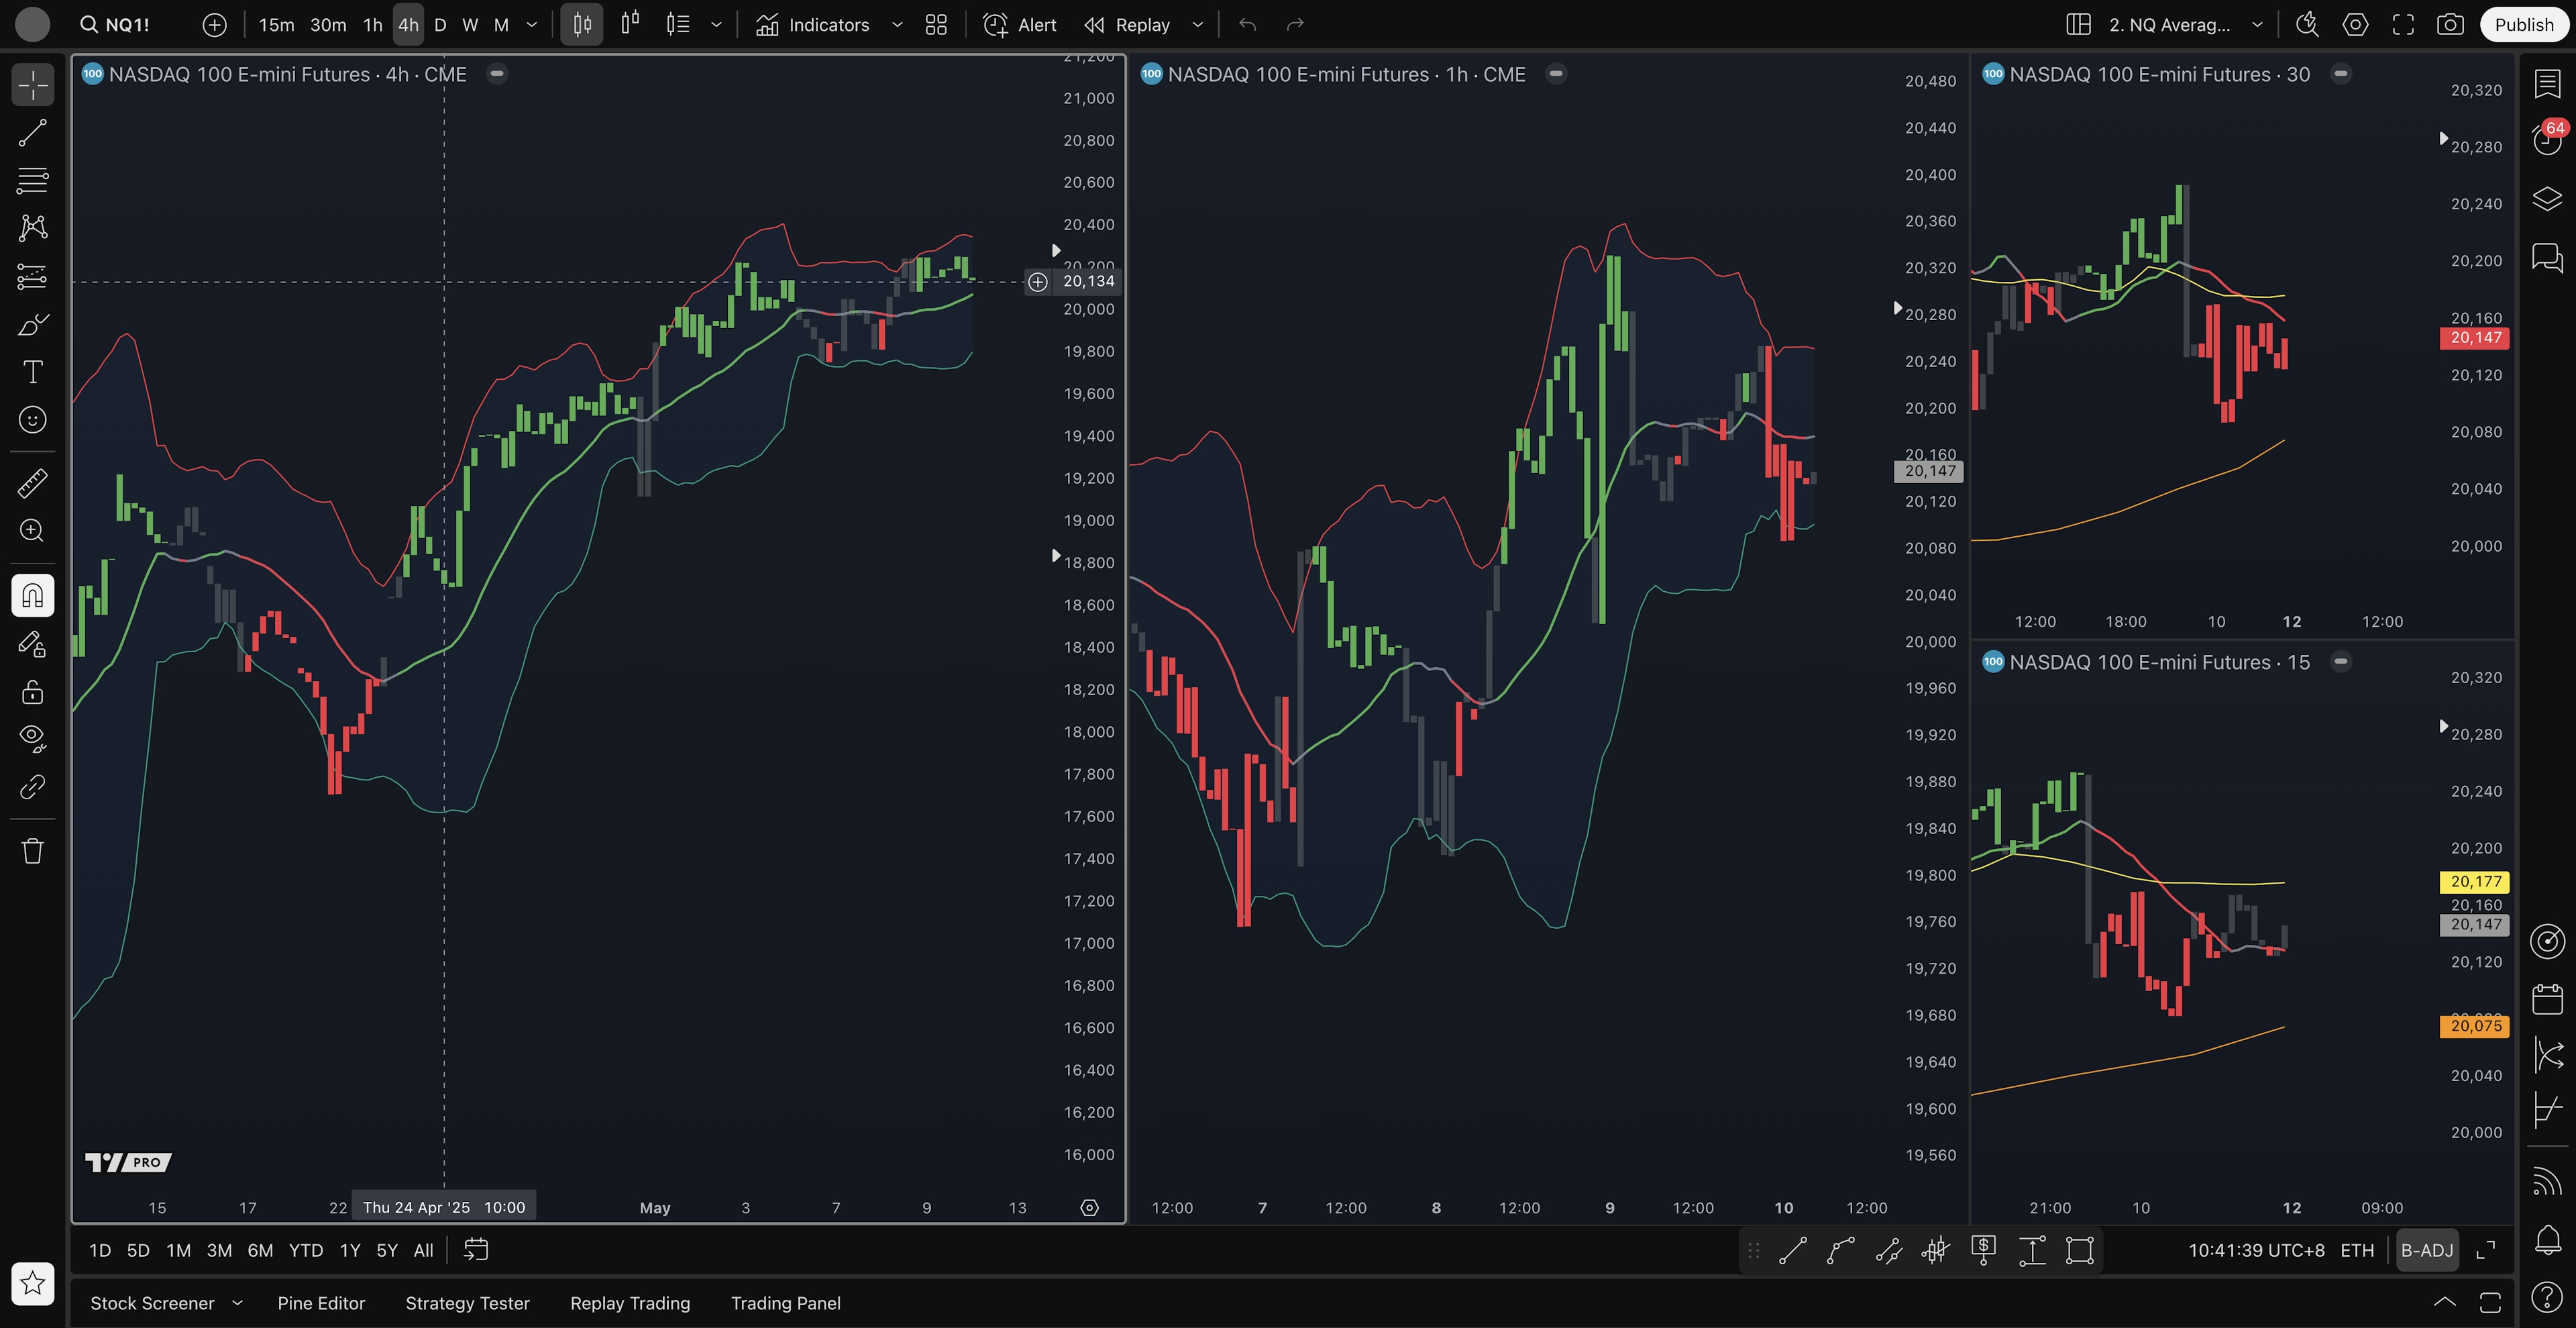The height and width of the screenshot is (1328, 2576).
Task: Open Fibonacci retracement tool in left toolbar
Action: [x=32, y=180]
